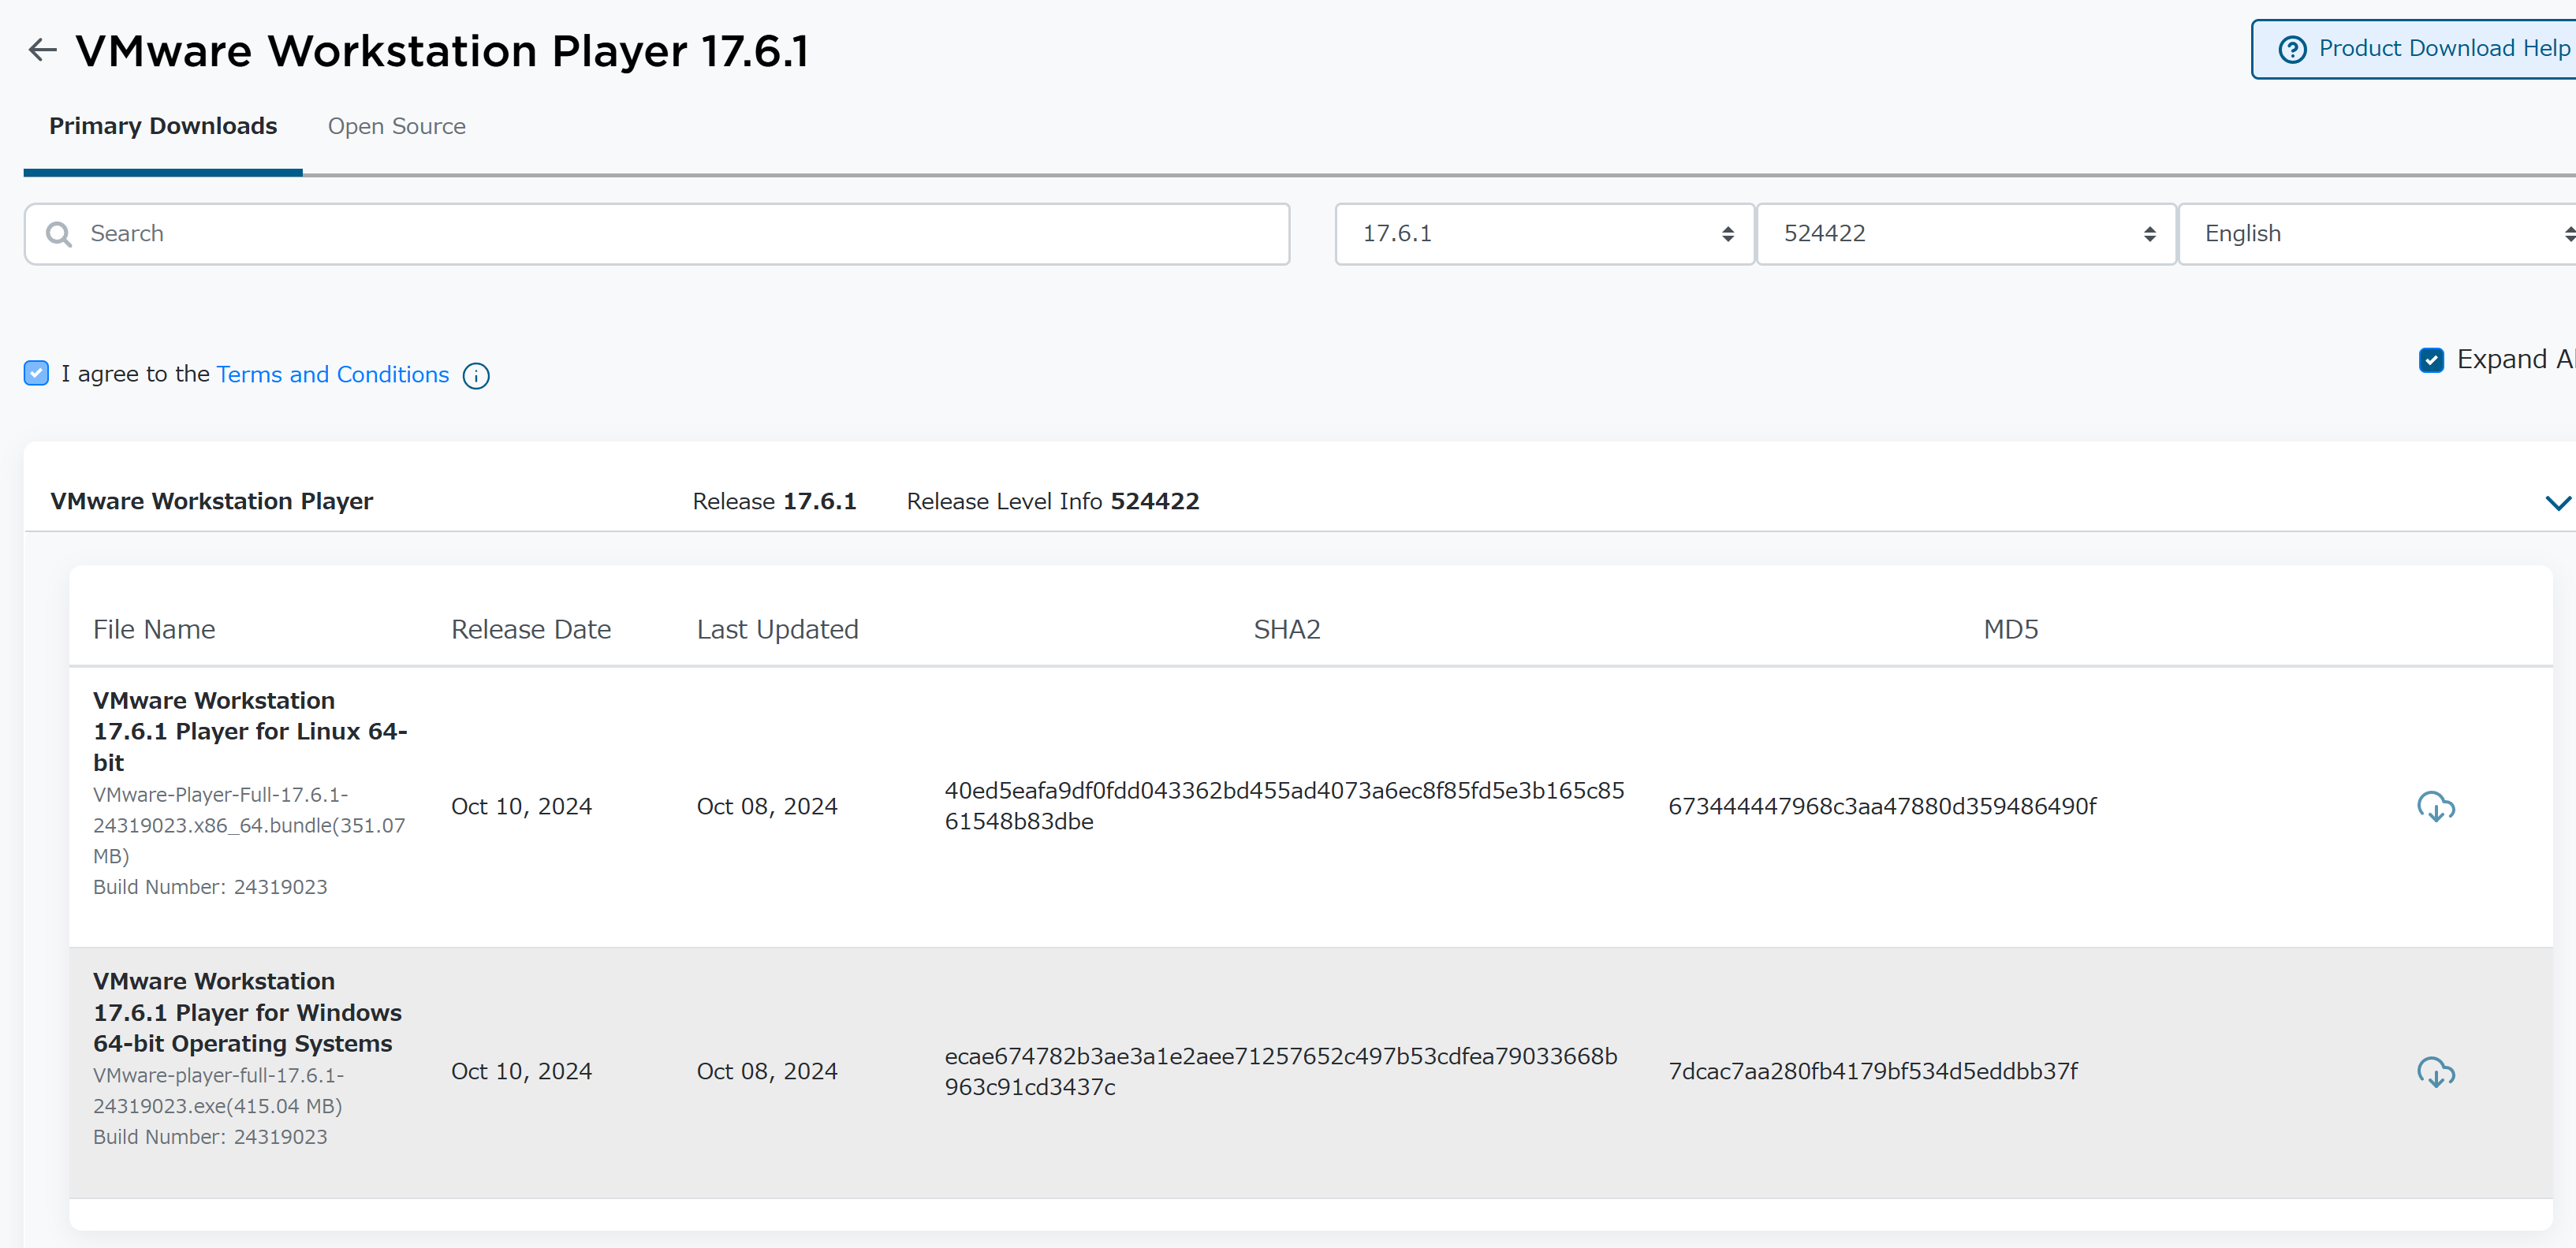Click the Player for Windows file title
This screenshot has width=2576, height=1248.
point(246,1012)
